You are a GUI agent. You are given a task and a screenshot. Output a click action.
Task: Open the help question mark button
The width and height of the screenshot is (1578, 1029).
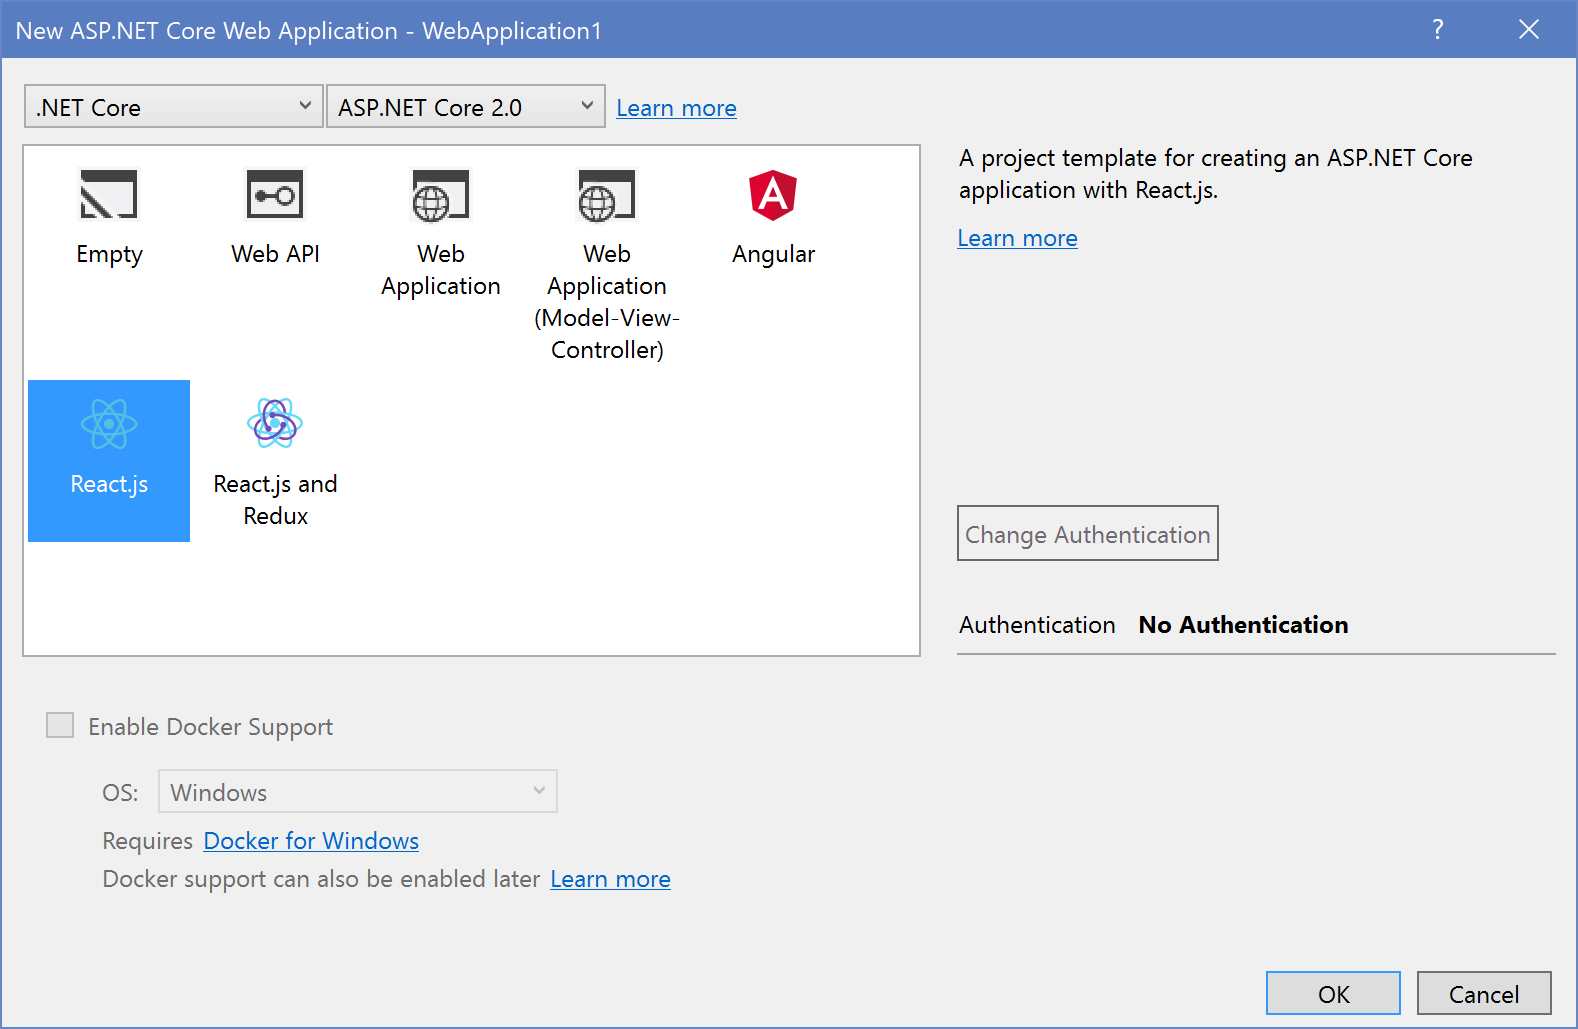click(x=1437, y=29)
